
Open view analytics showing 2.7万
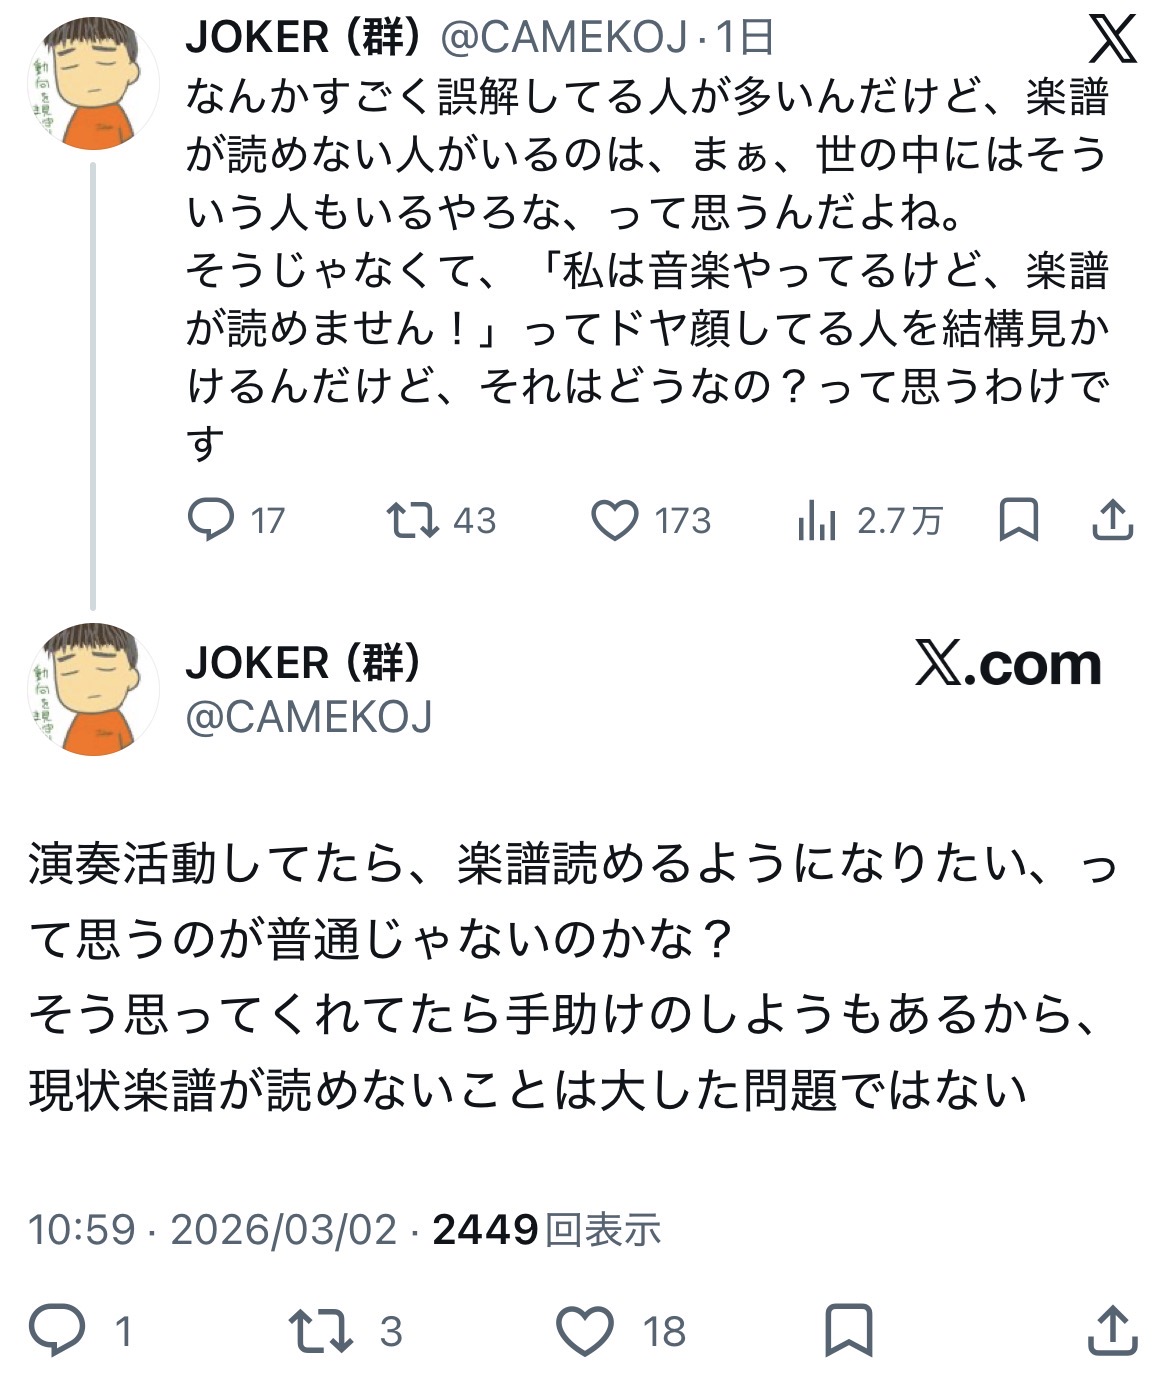tap(817, 520)
